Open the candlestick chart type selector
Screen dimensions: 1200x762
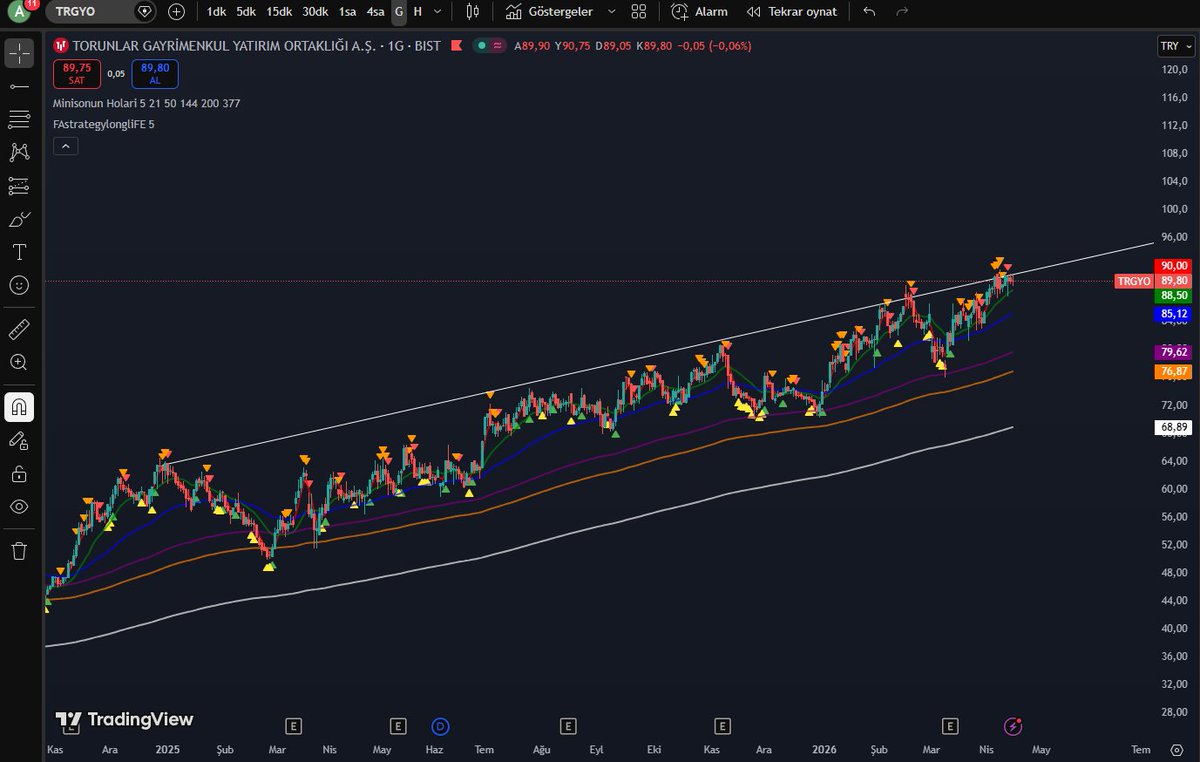click(473, 12)
